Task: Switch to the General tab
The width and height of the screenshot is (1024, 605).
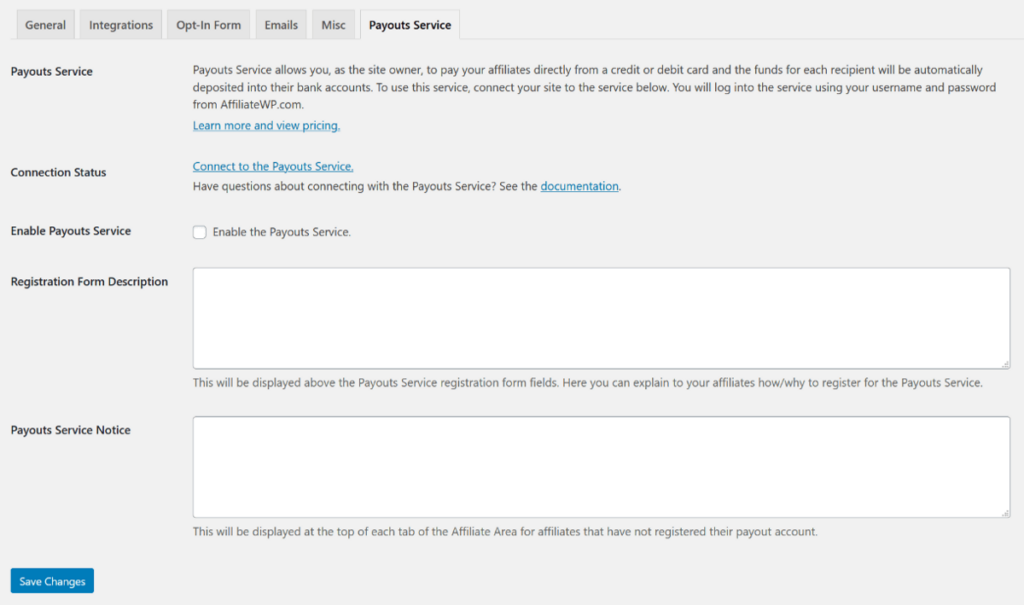Action: click(x=45, y=24)
